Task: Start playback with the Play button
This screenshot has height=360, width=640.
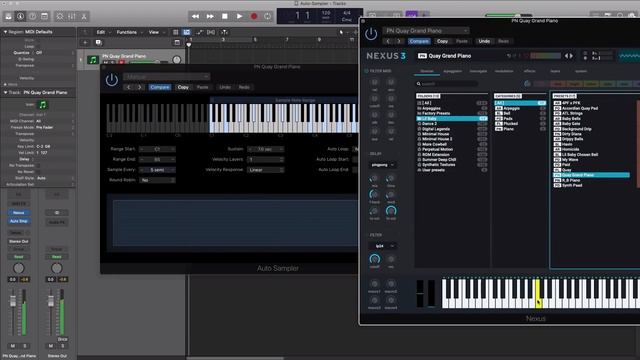Action: coord(239,16)
